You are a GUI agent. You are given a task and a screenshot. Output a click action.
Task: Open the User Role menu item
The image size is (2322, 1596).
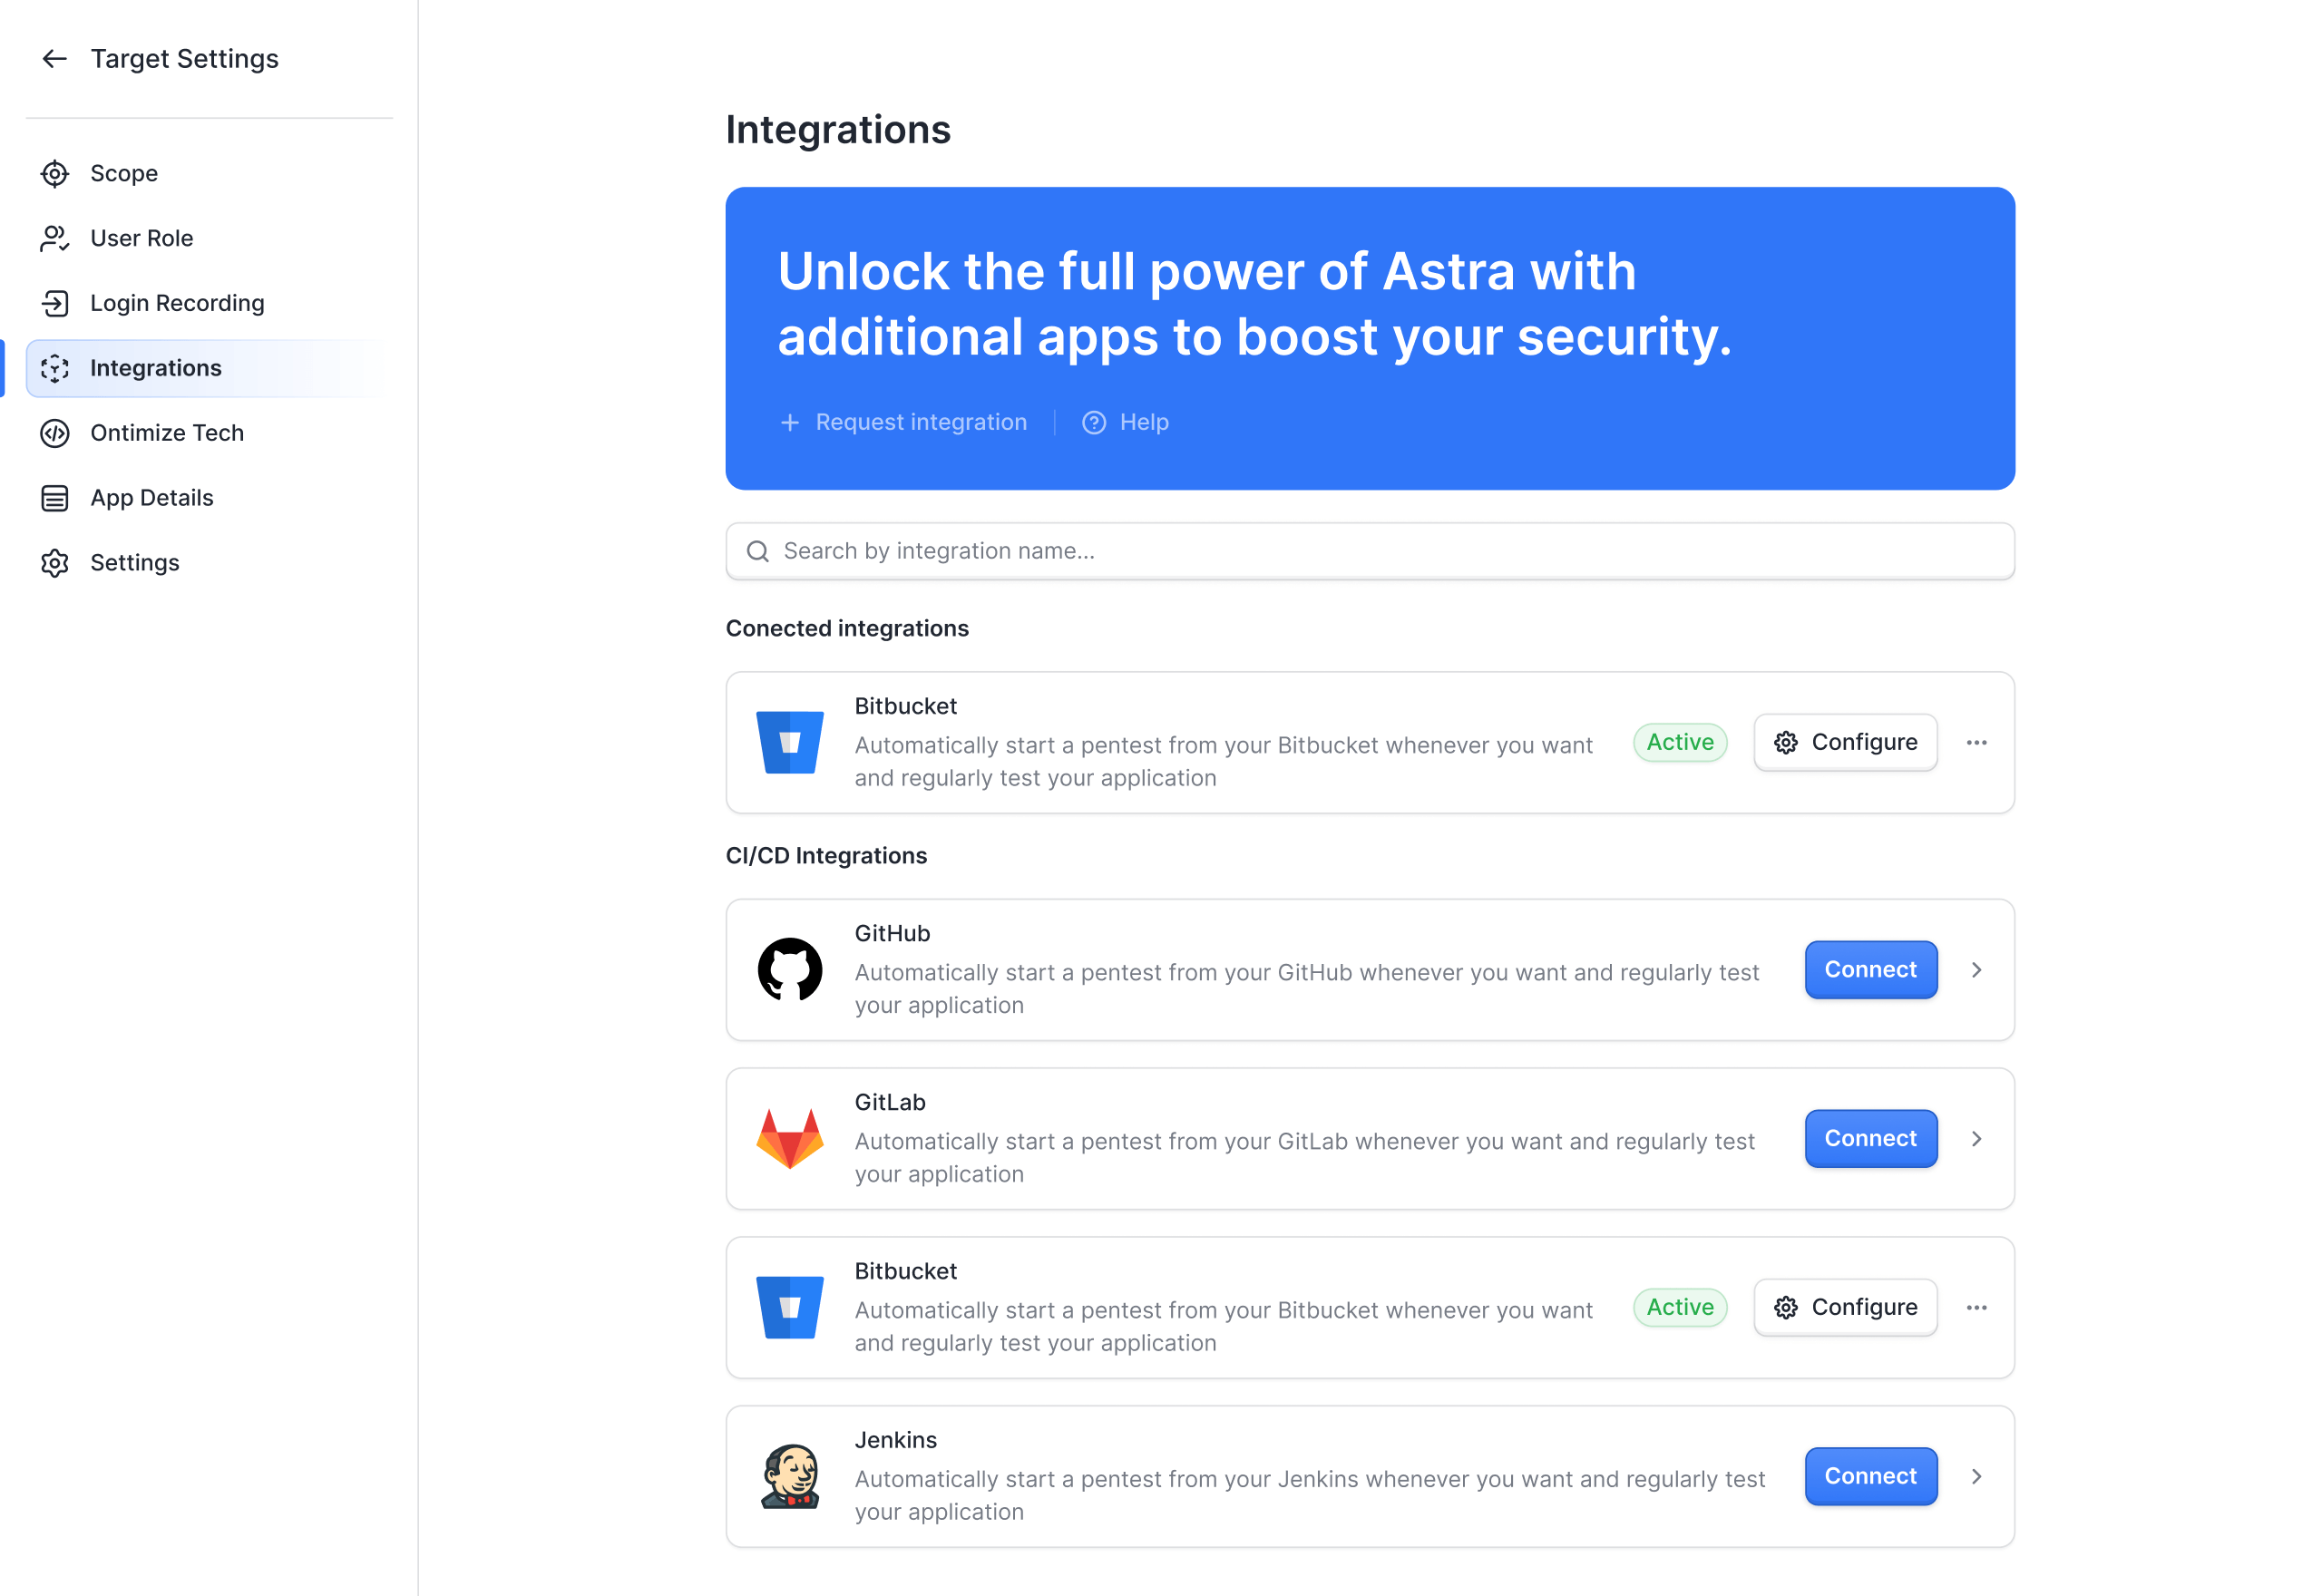coord(141,238)
